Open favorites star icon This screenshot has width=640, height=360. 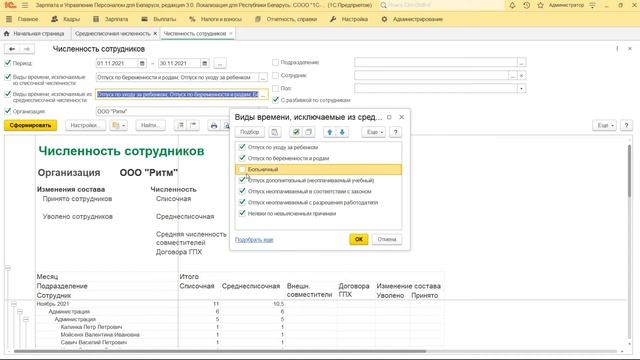click(x=540, y=5)
